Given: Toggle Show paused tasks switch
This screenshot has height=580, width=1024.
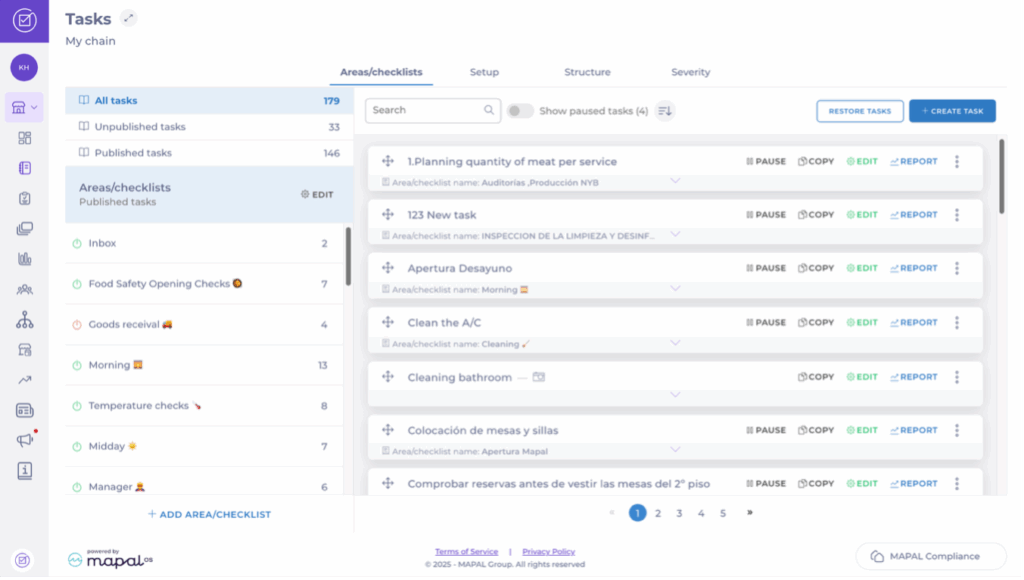Looking at the screenshot, I should click(520, 111).
